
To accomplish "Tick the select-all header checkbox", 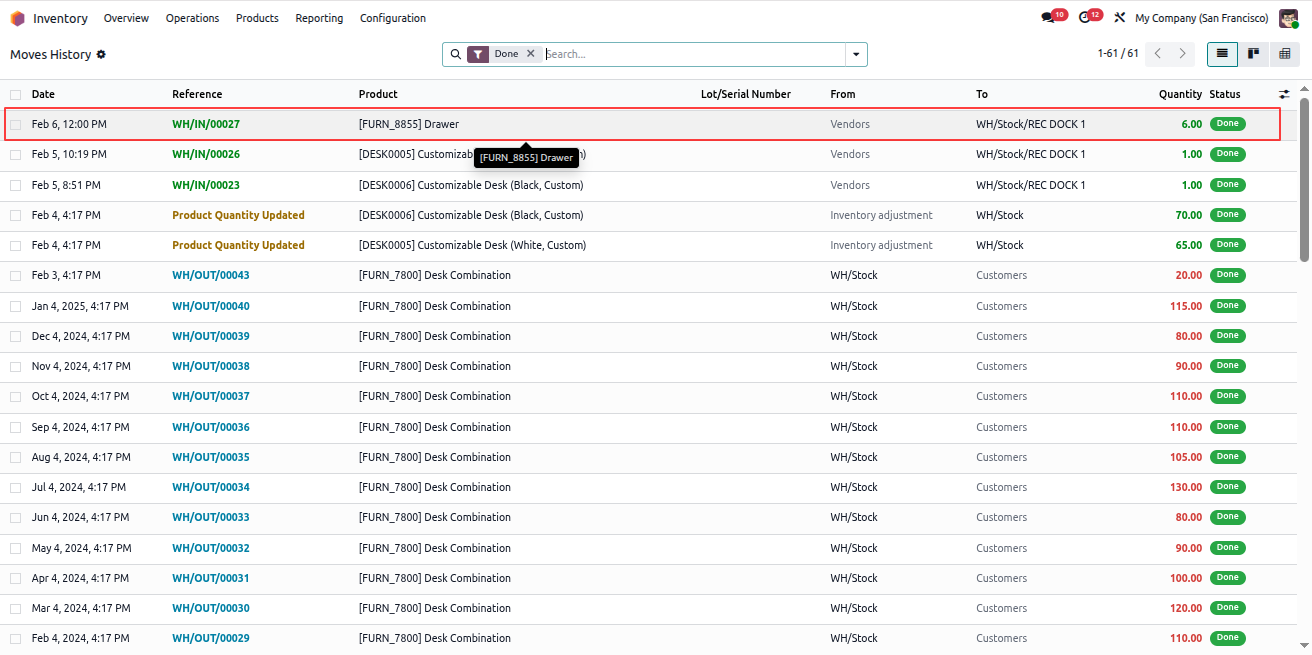I will point(16,95).
